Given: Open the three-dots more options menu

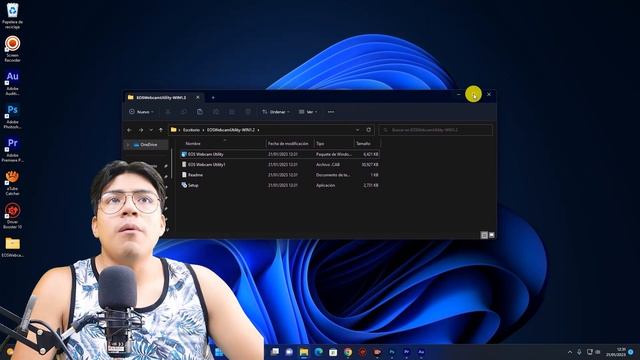Looking at the screenshot, I should [331, 112].
